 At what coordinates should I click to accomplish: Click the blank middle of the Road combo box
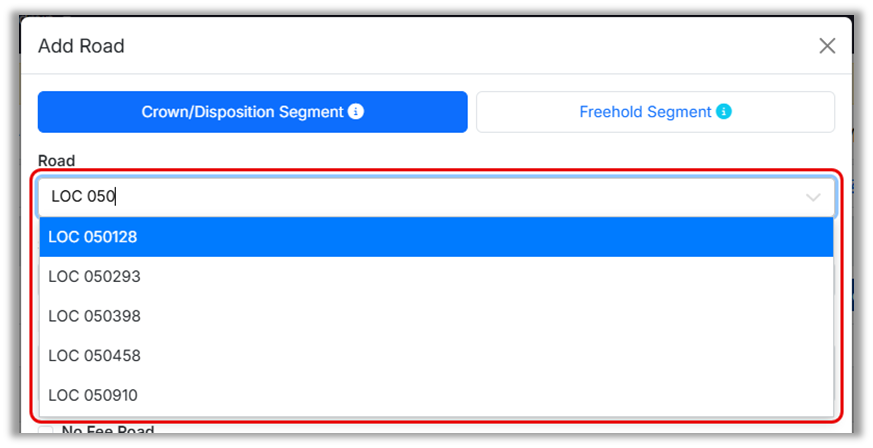[x=450, y=198]
